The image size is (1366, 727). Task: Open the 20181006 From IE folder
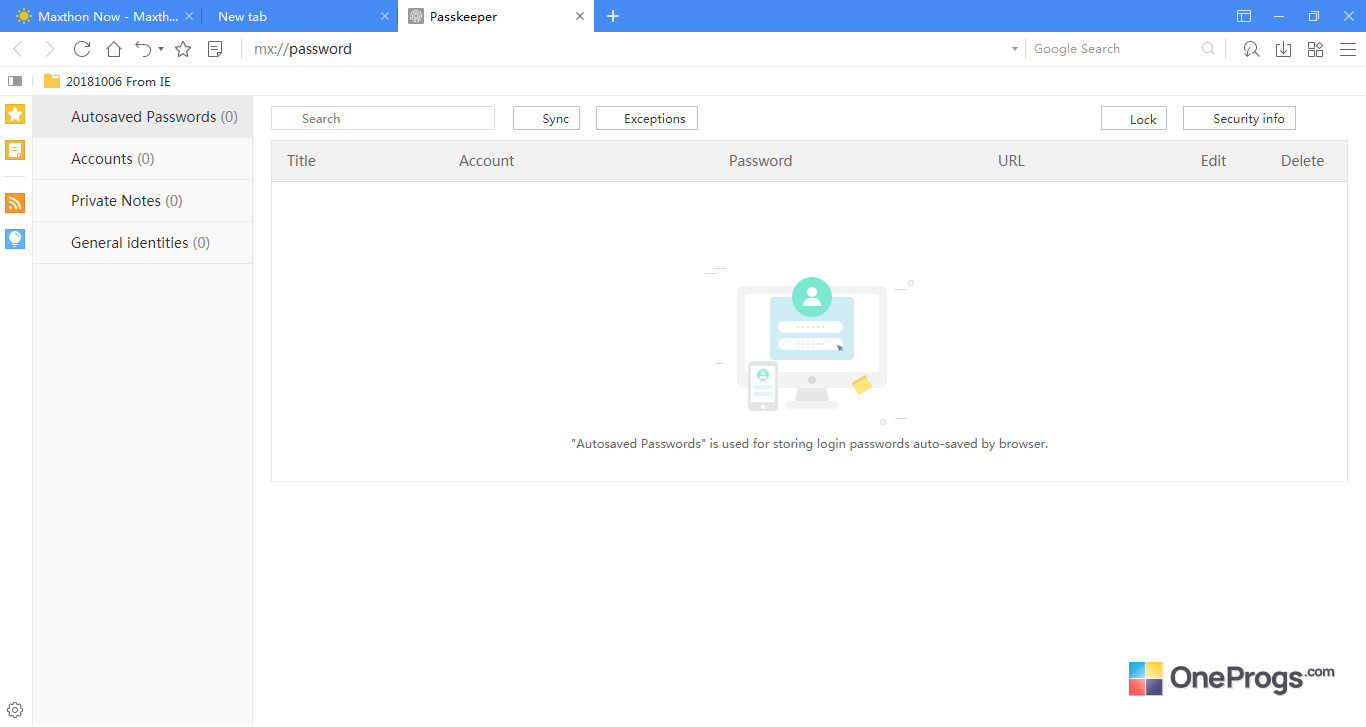click(x=107, y=81)
